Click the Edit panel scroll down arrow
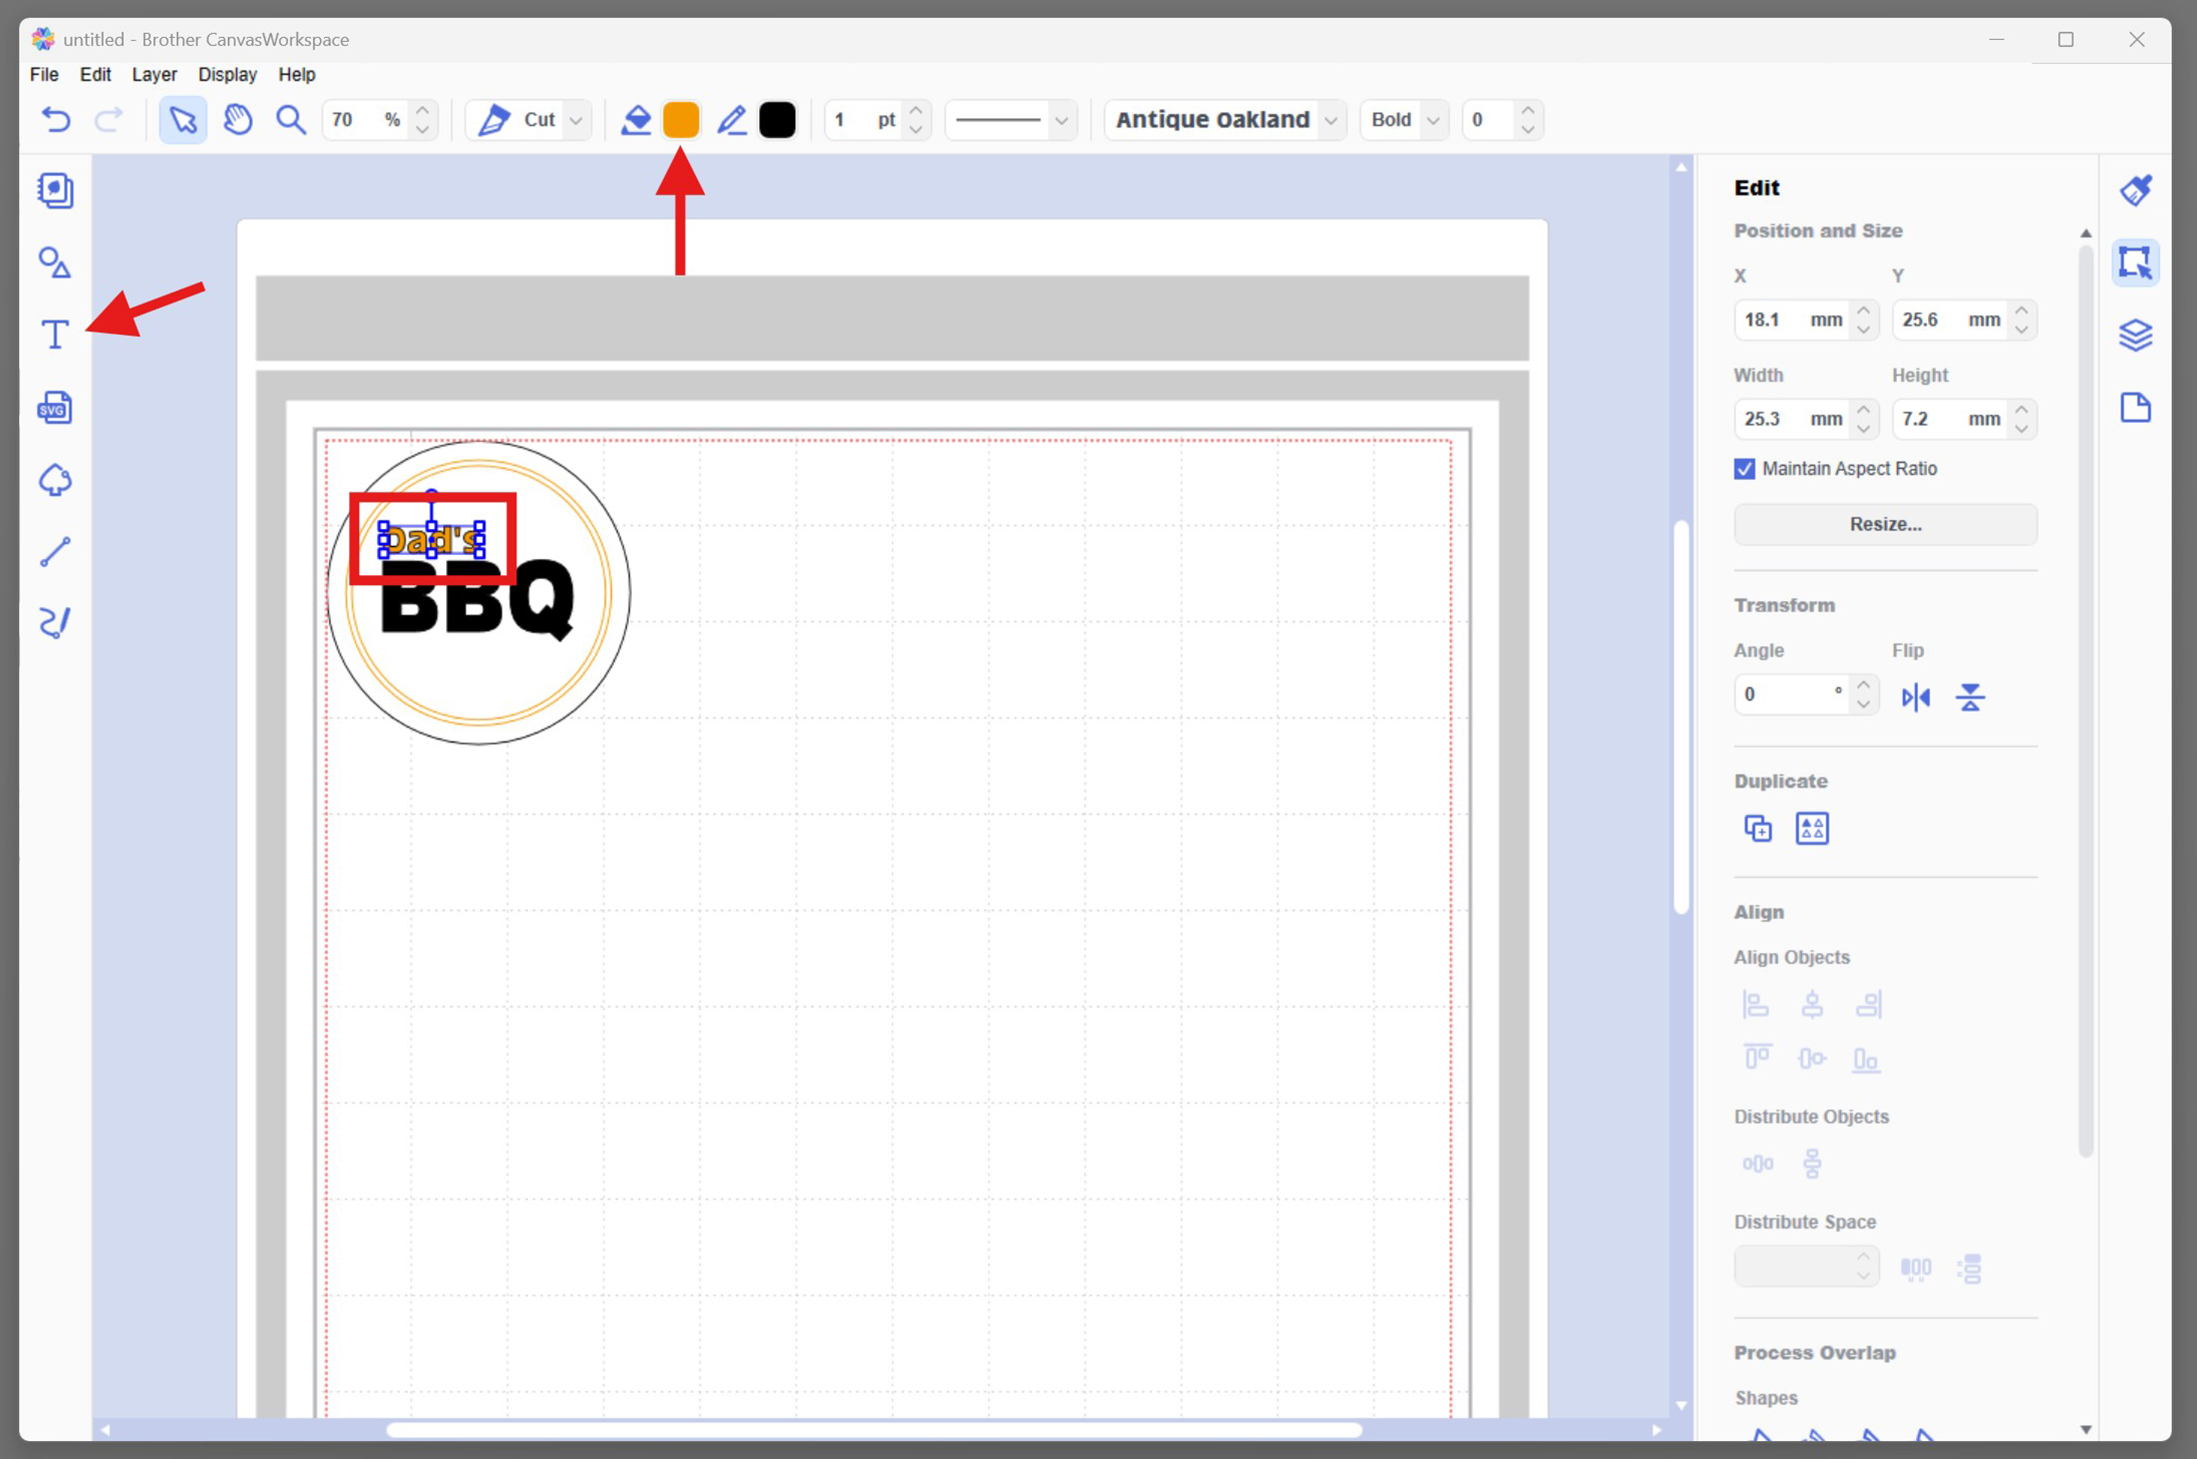Viewport: 2197px width, 1459px height. (x=2085, y=1429)
